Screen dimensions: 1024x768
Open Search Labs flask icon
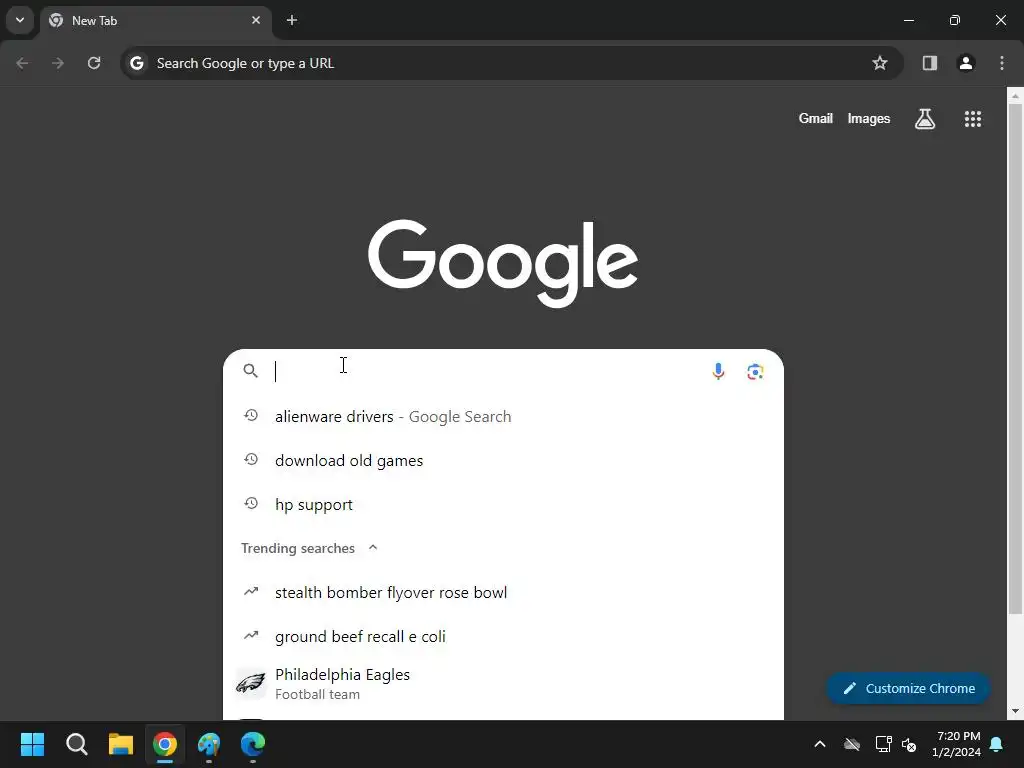925,119
